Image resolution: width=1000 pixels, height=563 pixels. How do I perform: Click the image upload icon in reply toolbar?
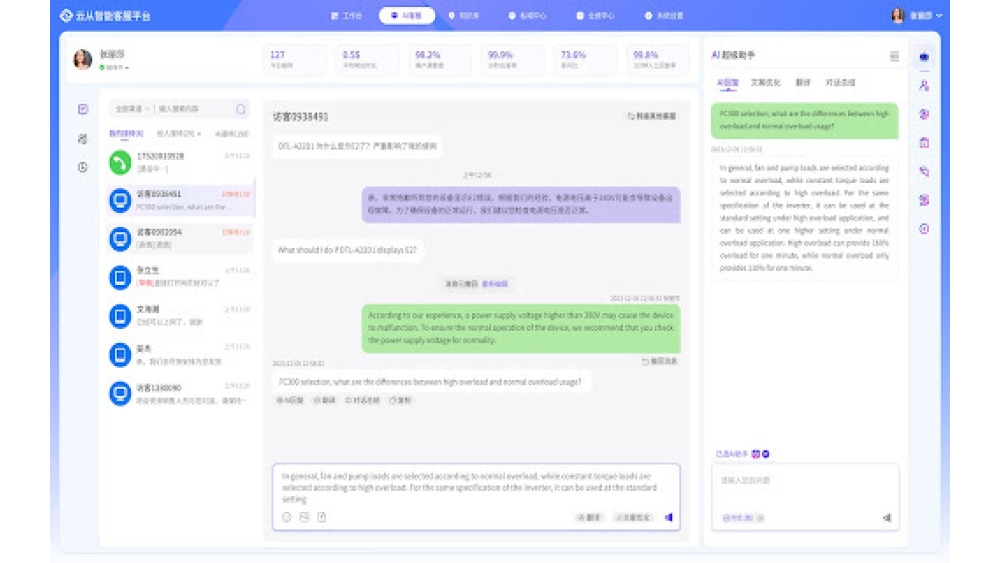[304, 518]
